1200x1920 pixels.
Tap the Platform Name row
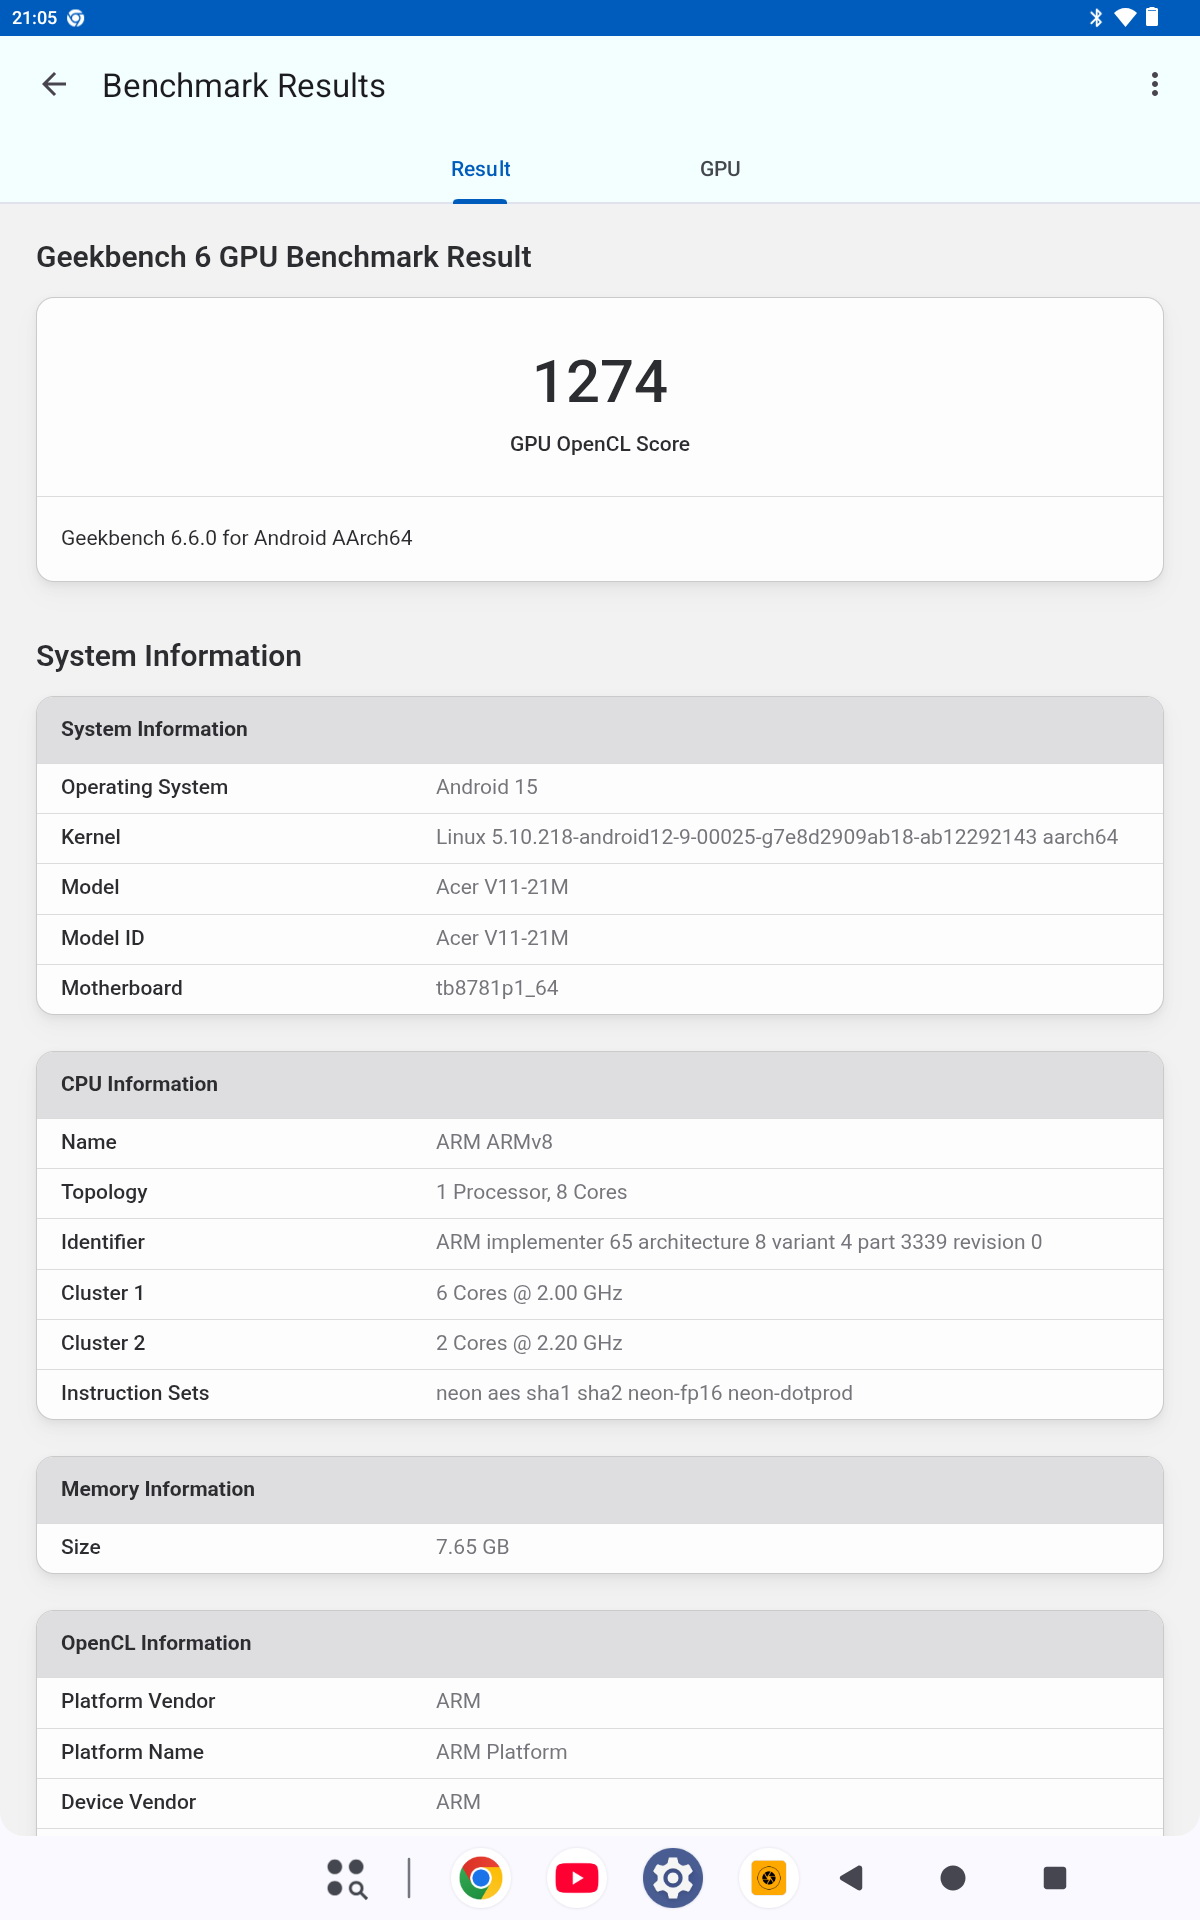coord(600,1753)
